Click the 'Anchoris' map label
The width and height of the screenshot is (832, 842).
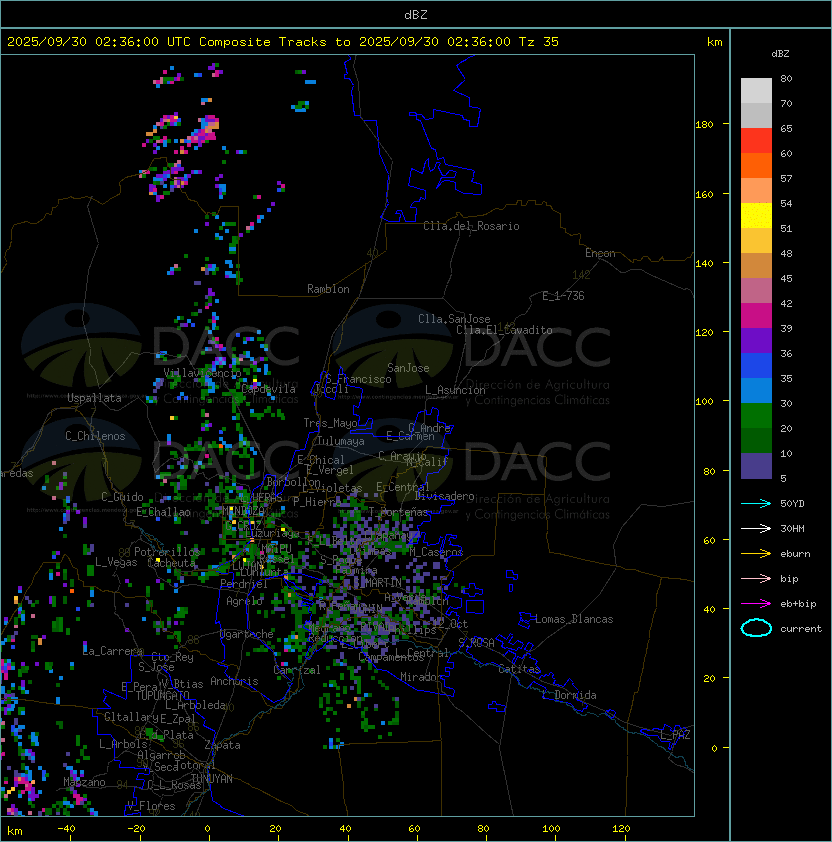coord(234,681)
